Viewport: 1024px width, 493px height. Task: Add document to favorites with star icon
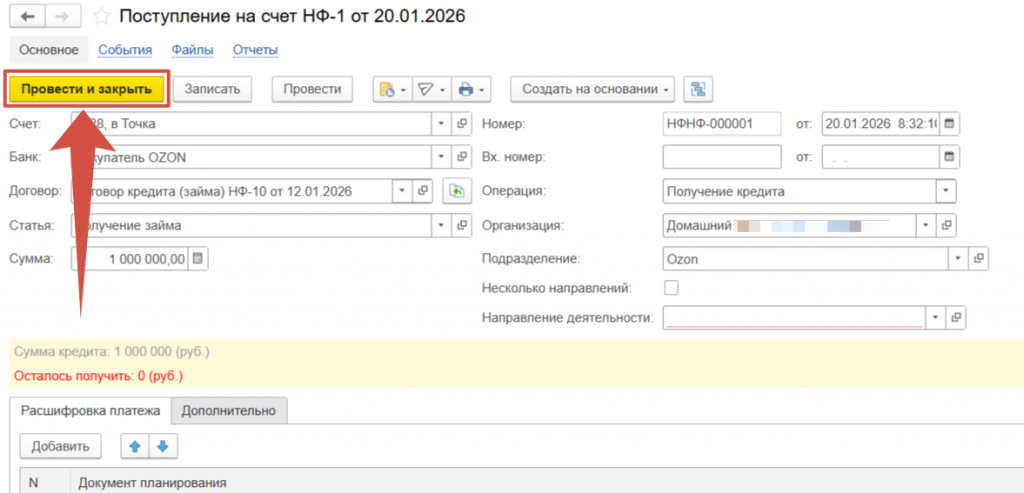click(102, 17)
